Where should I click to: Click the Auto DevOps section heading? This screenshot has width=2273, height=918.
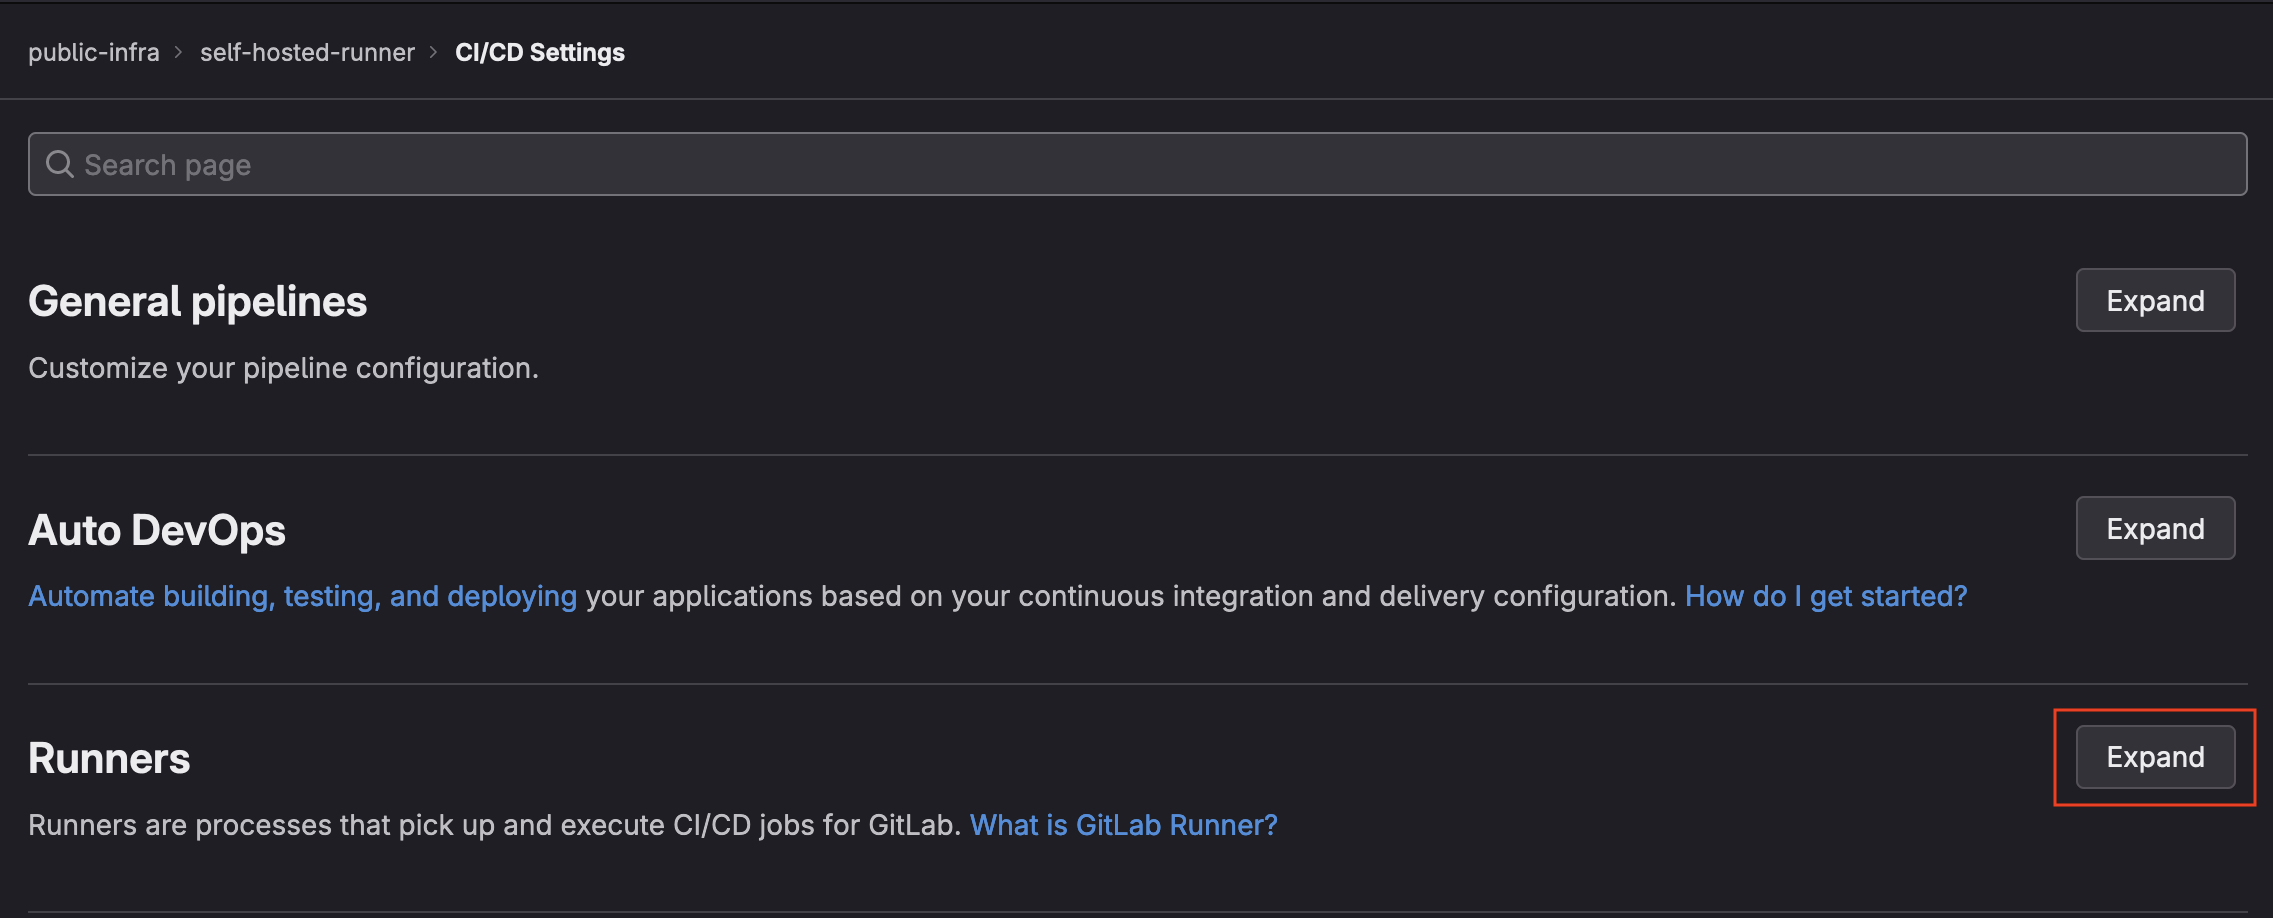point(157,530)
